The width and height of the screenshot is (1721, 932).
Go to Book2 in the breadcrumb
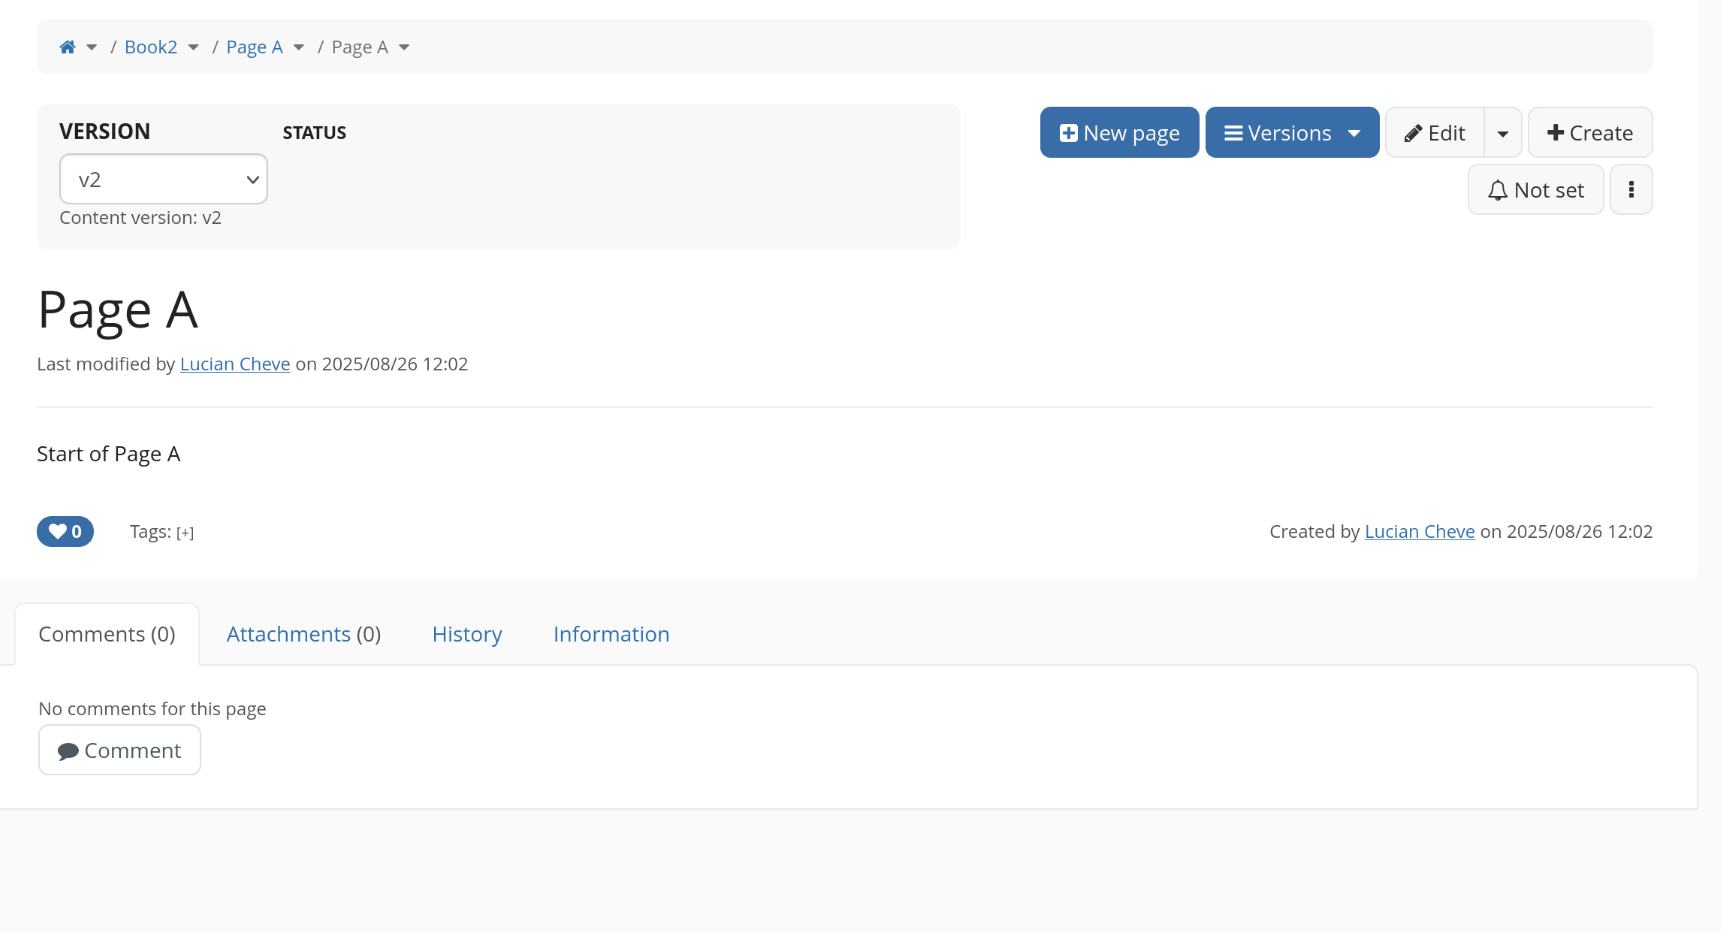pos(151,47)
